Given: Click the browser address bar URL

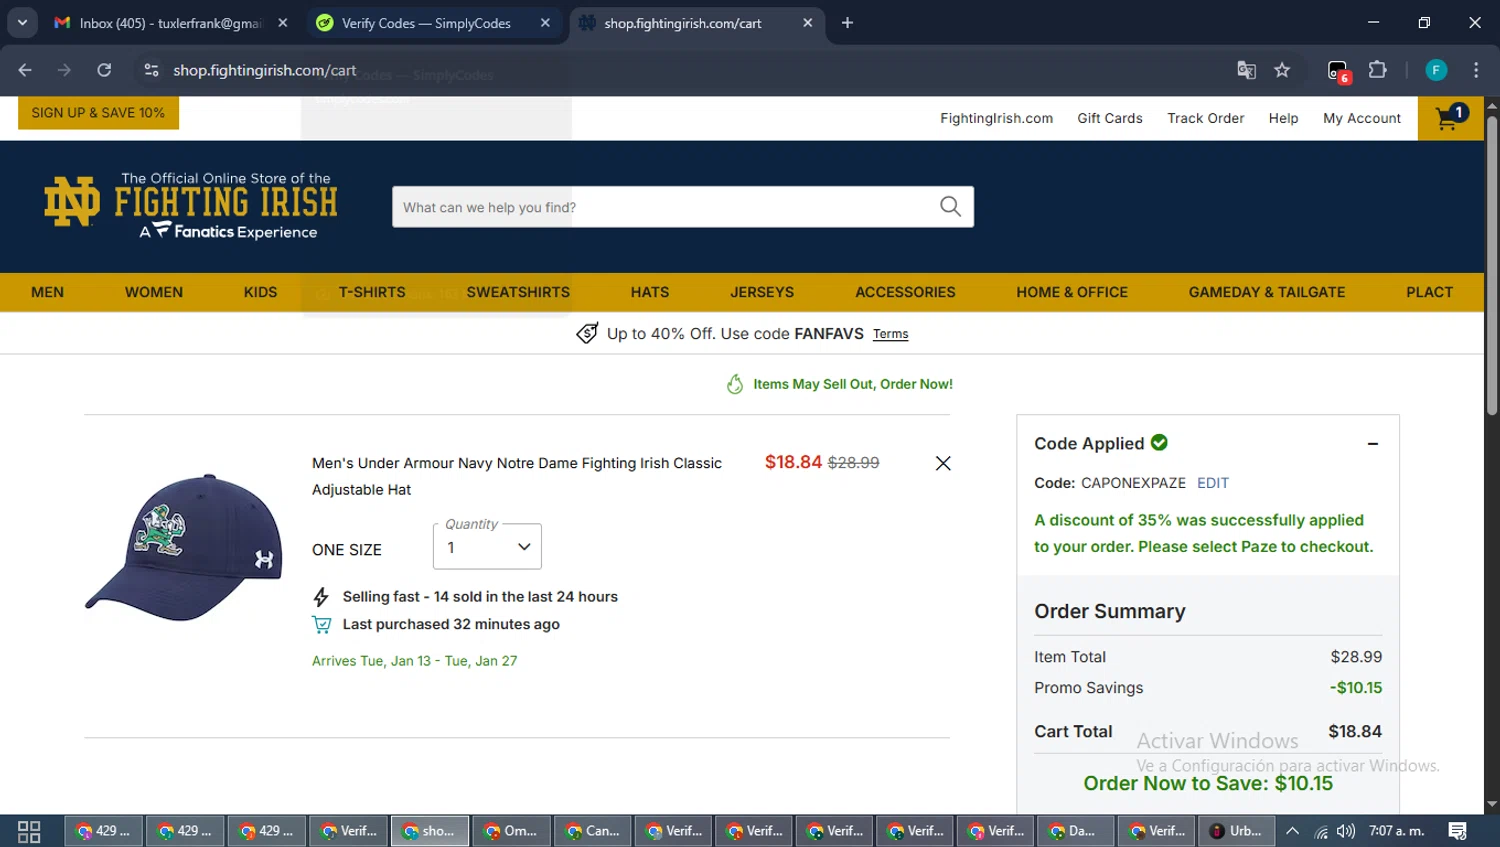Looking at the screenshot, I should [265, 70].
